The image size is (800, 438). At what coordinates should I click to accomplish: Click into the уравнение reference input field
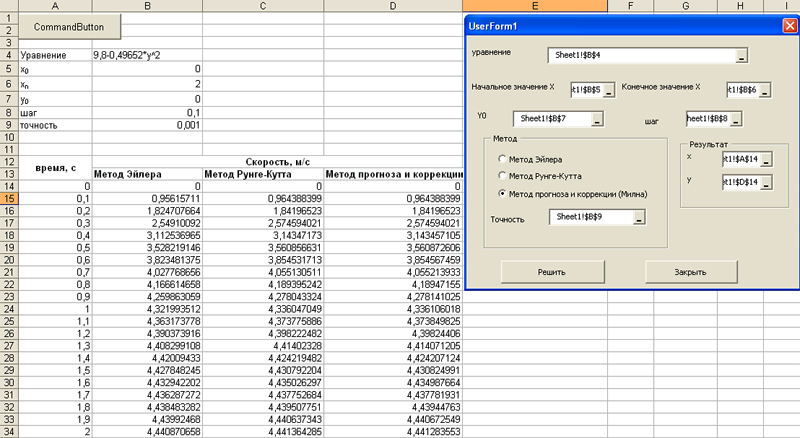click(x=640, y=57)
